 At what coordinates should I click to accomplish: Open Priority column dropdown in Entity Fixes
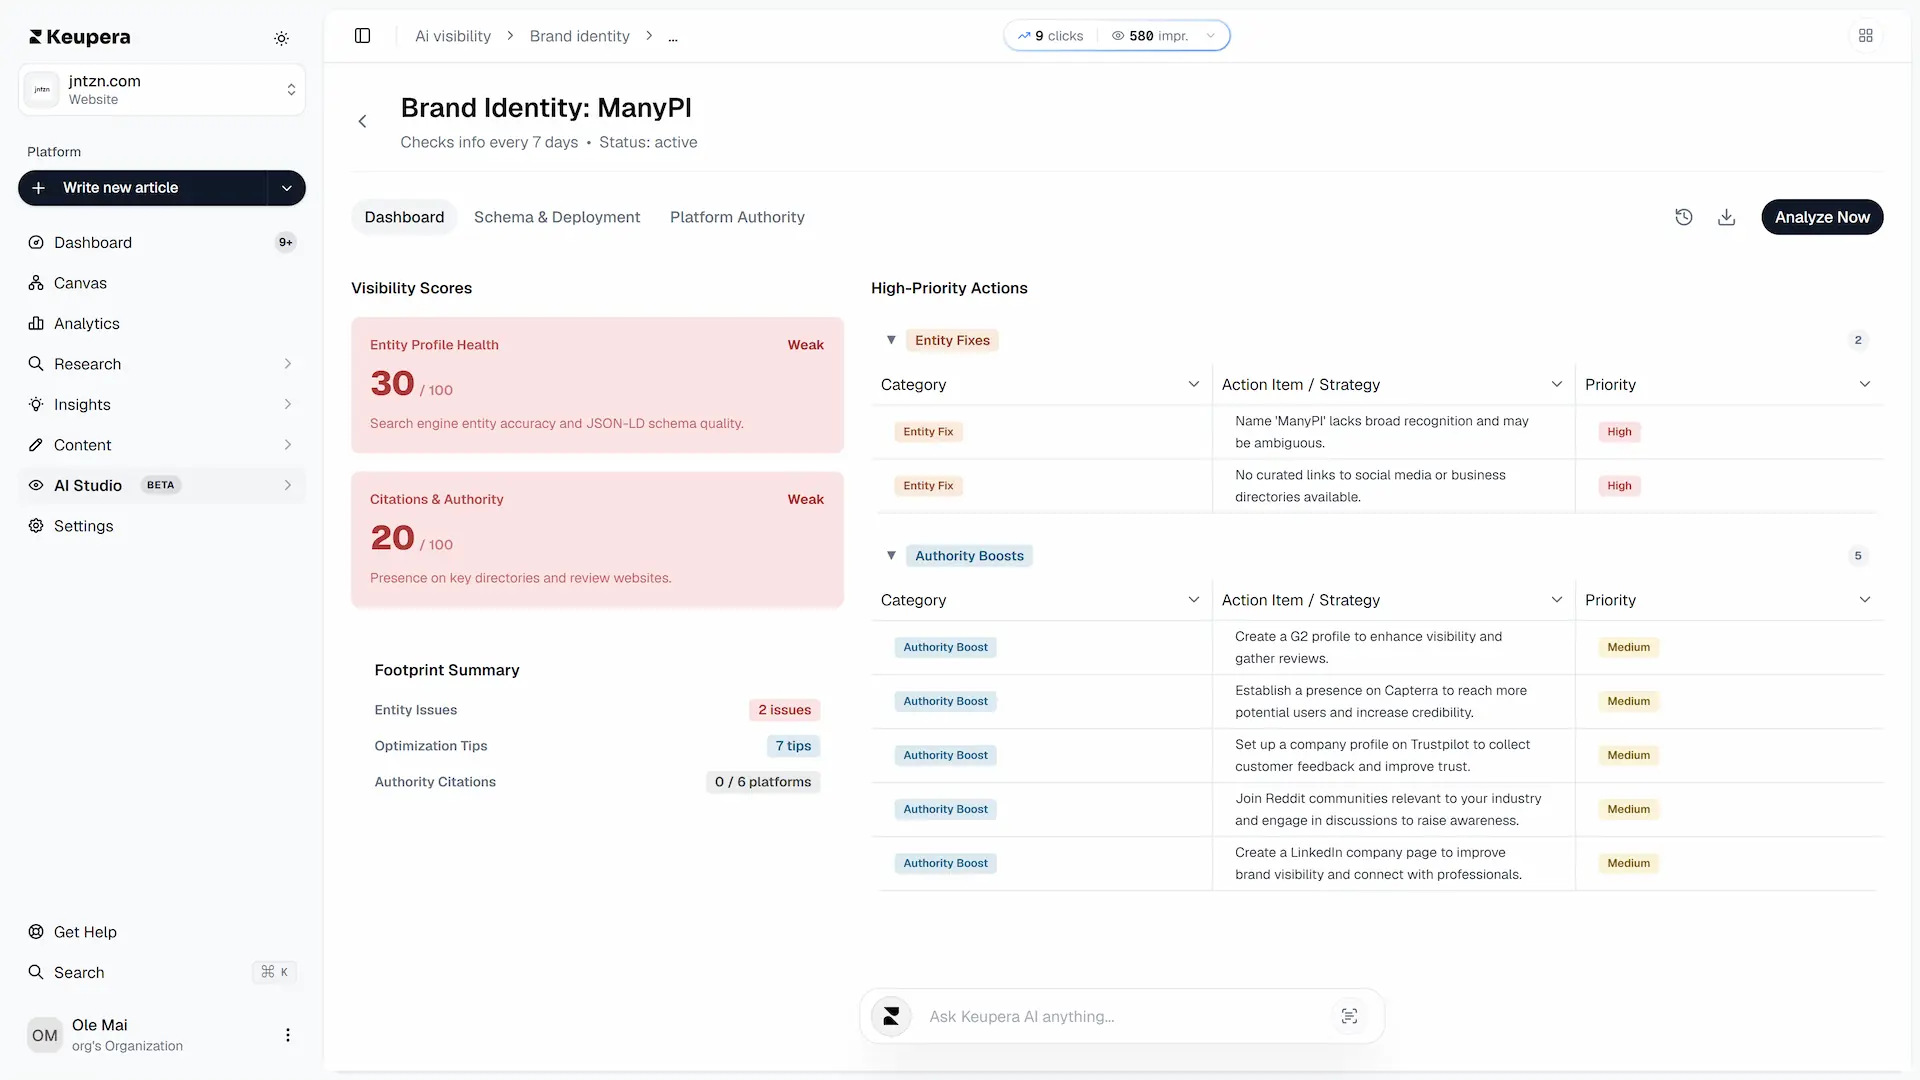pos(1865,384)
